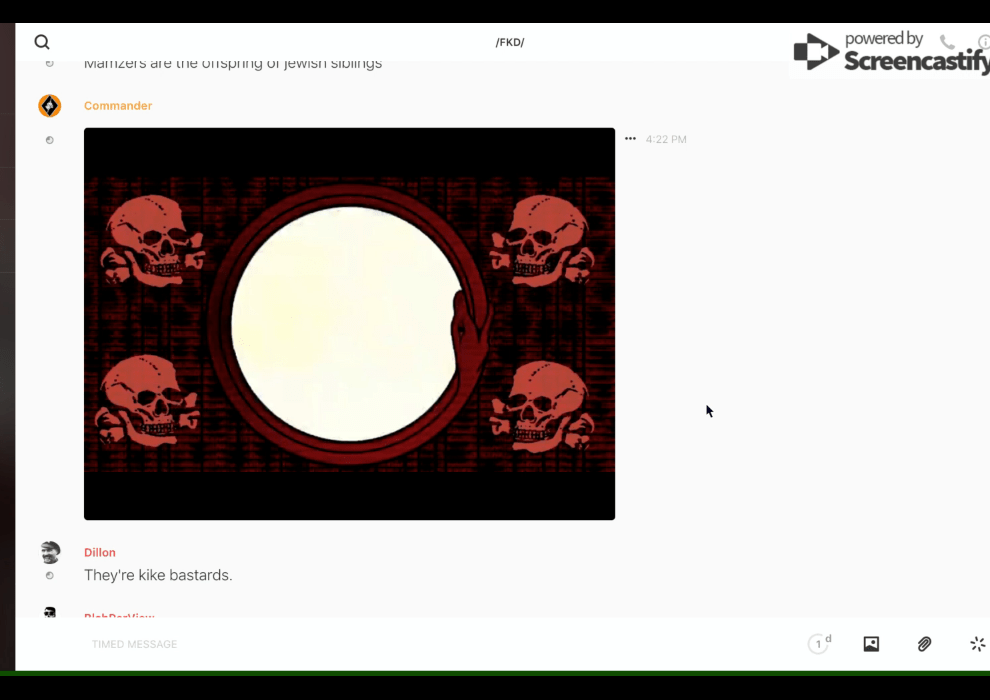
Task: Toggle the 1d timed message timer
Action: (x=819, y=644)
